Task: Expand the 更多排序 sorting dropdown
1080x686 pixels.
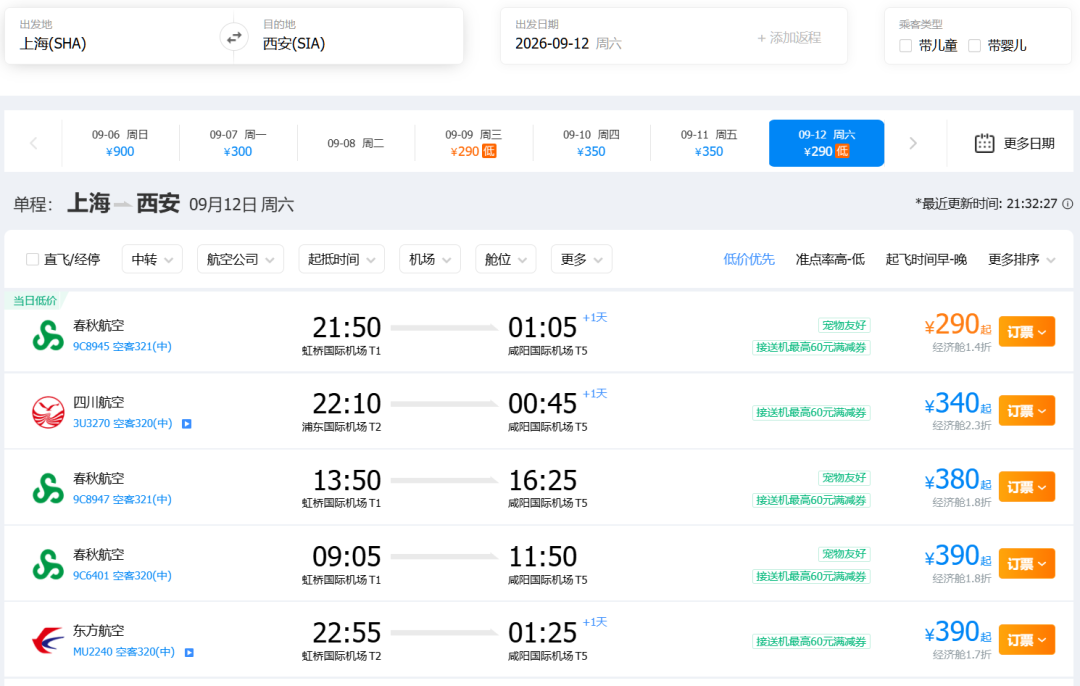Action: click(1021, 260)
